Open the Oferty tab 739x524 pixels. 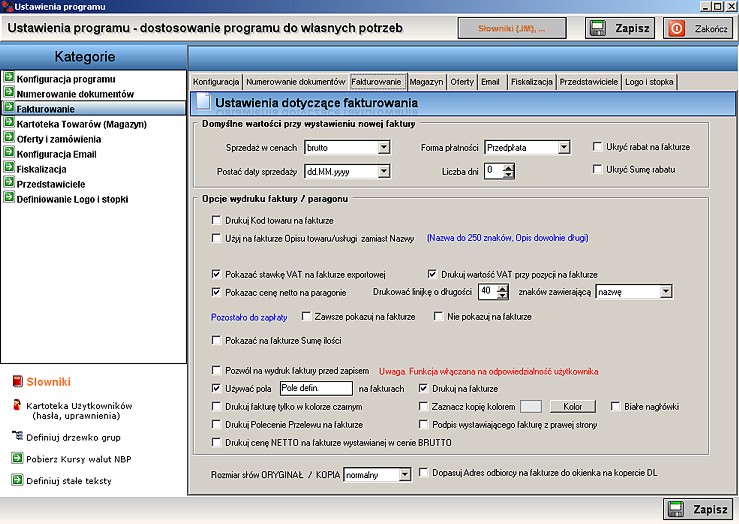click(x=462, y=82)
